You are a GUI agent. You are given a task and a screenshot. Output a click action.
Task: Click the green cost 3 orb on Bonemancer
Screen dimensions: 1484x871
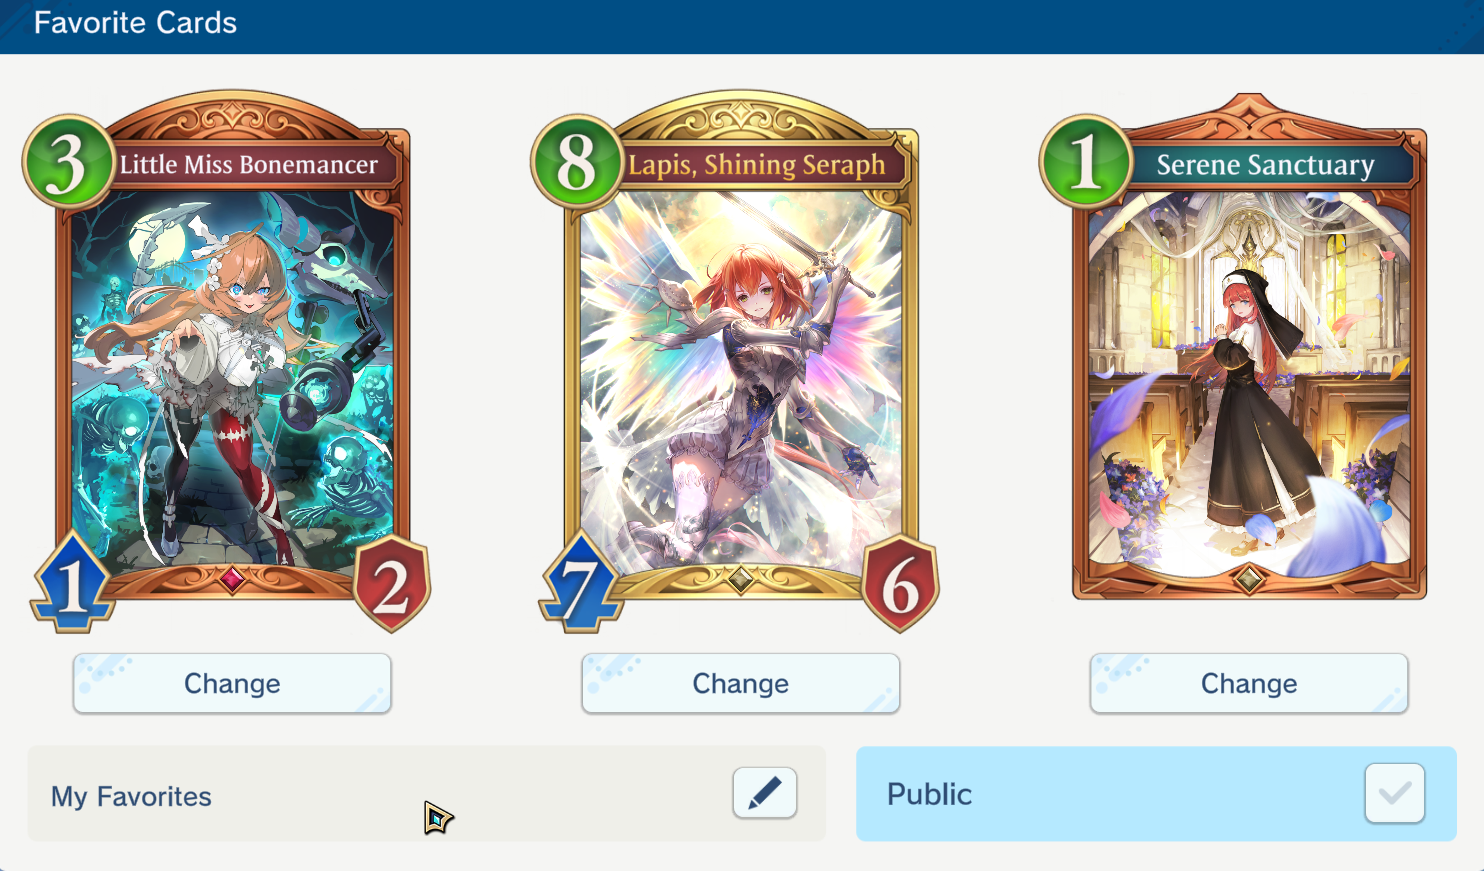[68, 162]
